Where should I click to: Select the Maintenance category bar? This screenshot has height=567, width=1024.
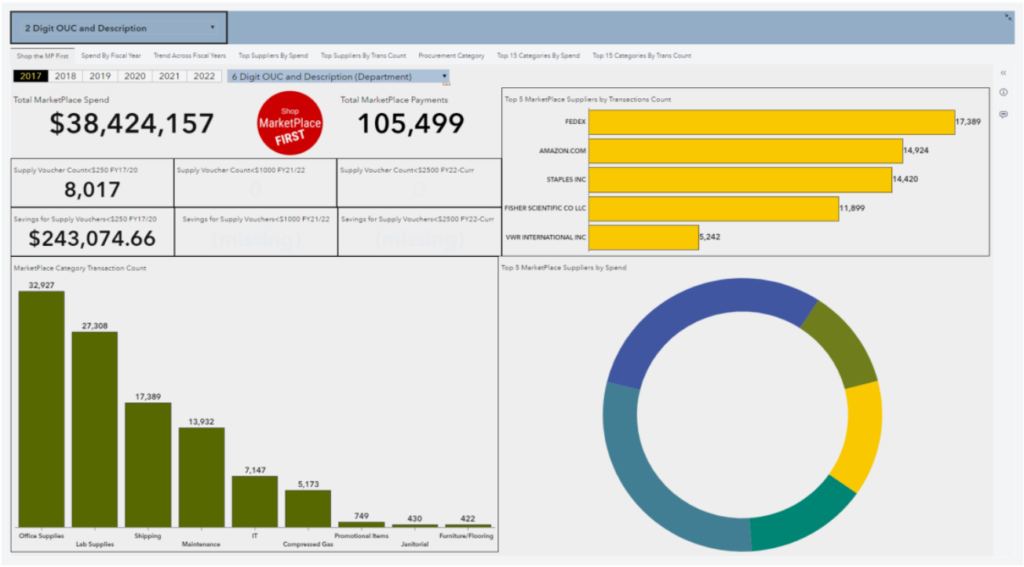[202, 477]
